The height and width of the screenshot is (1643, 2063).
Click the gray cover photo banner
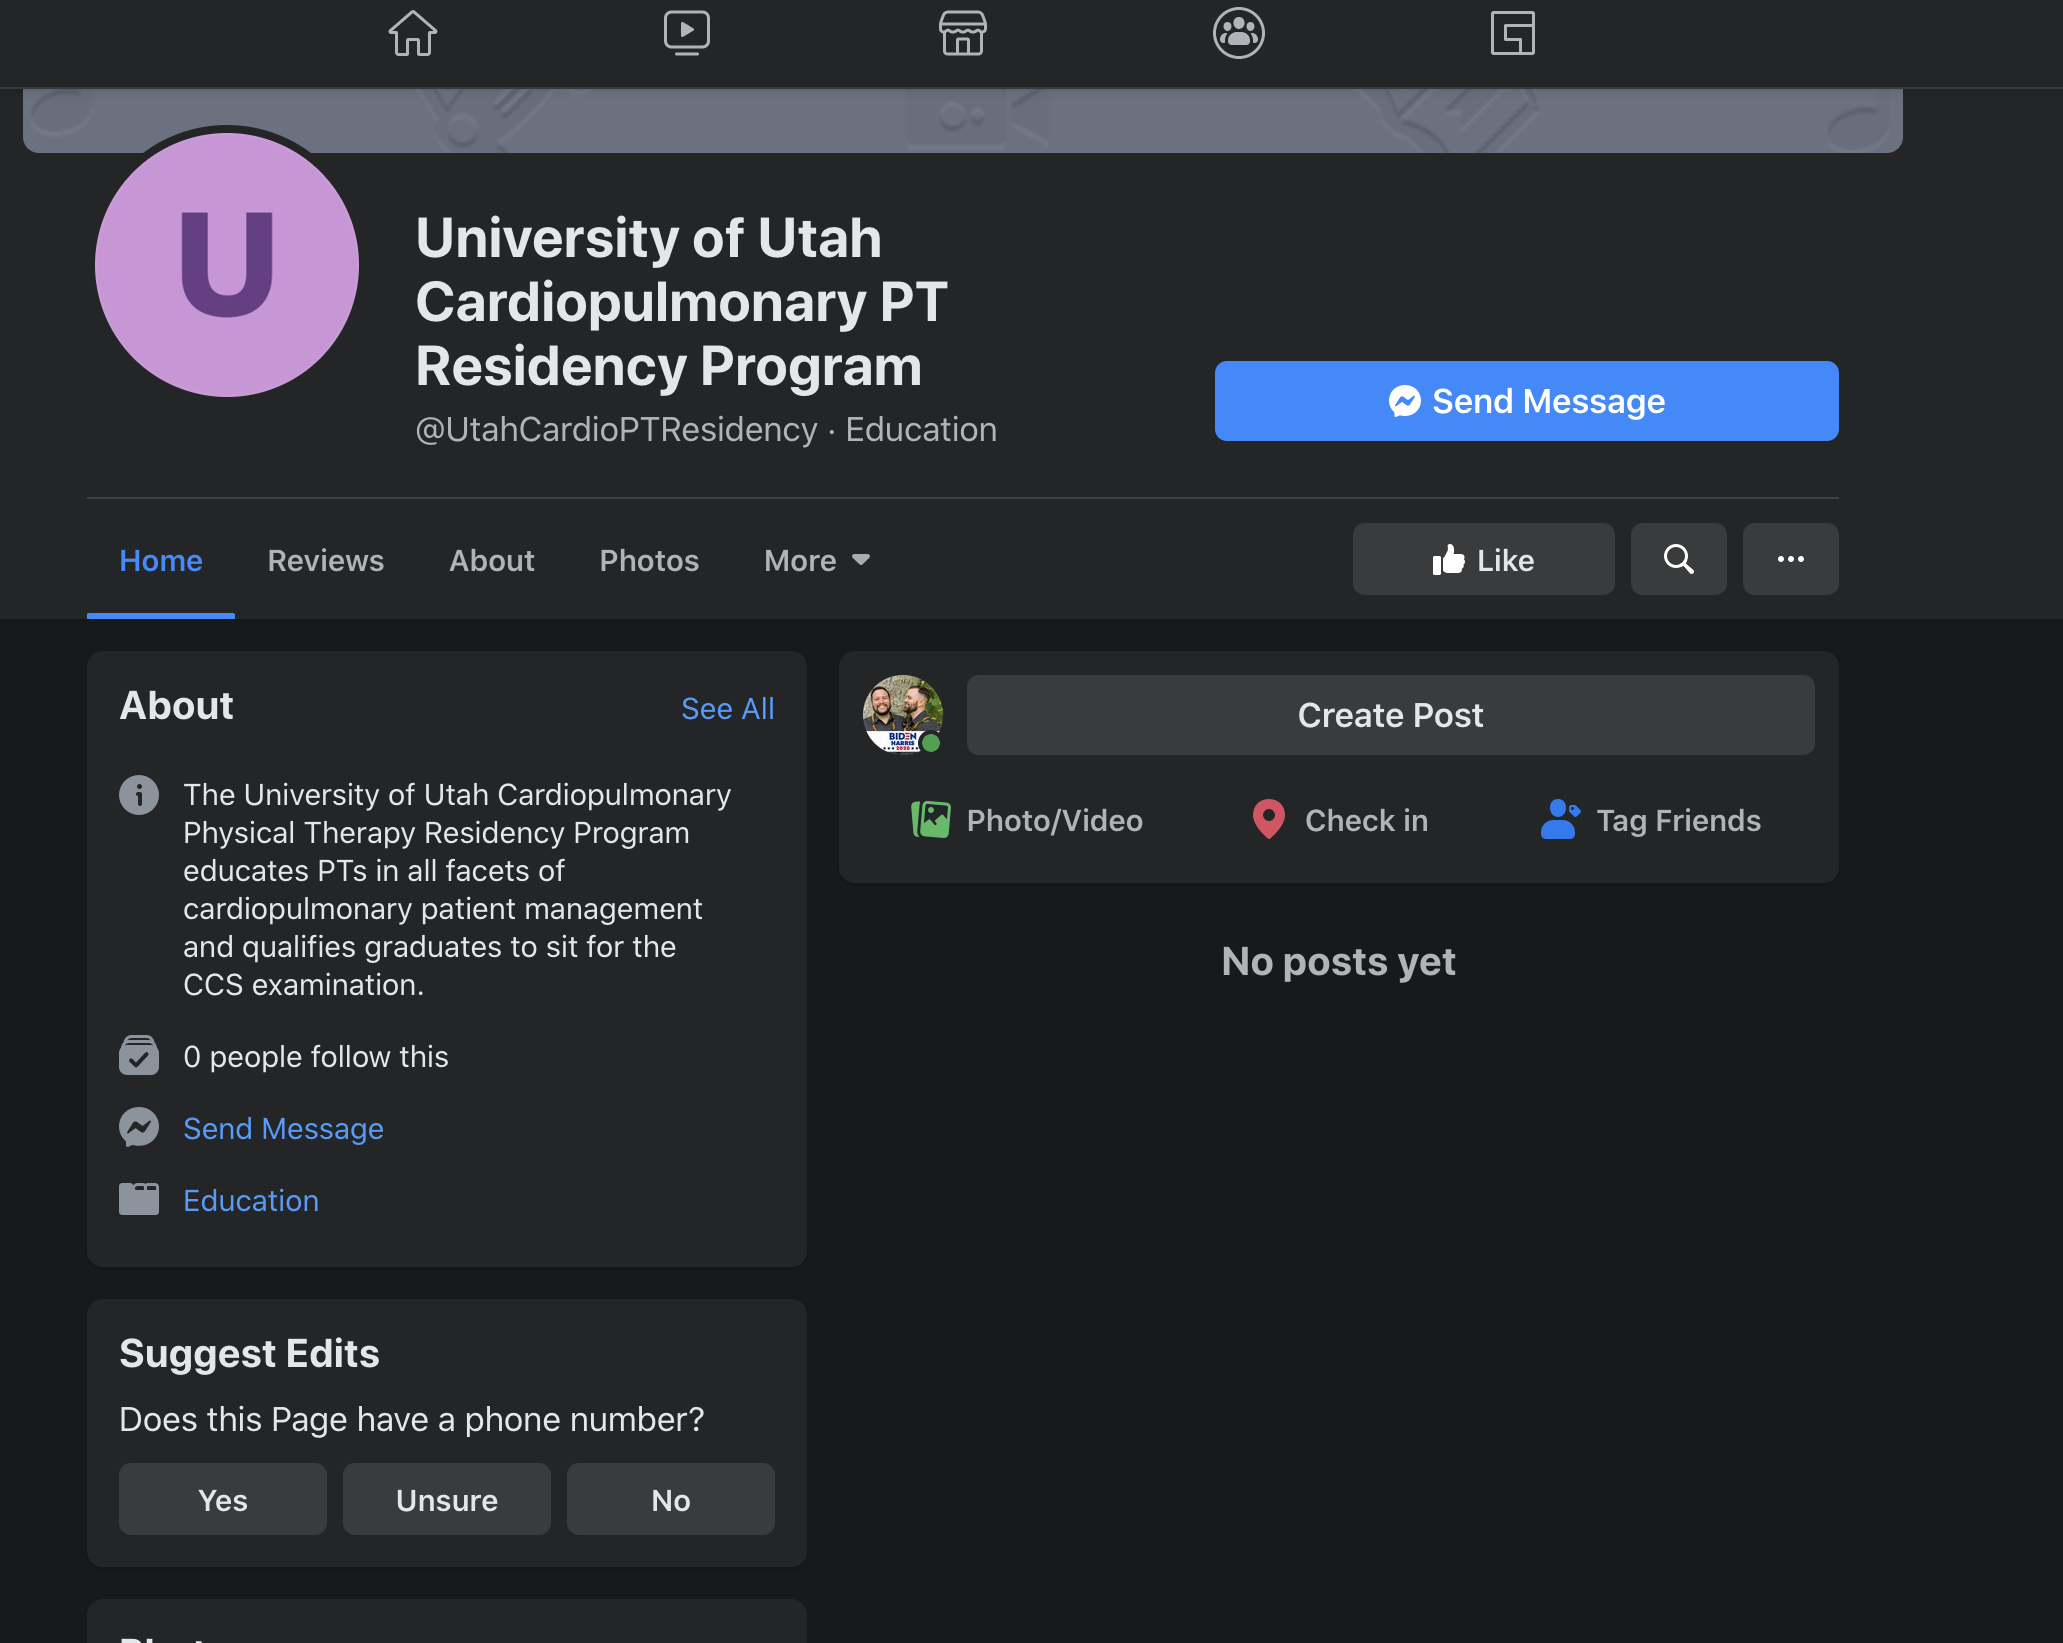[963, 121]
